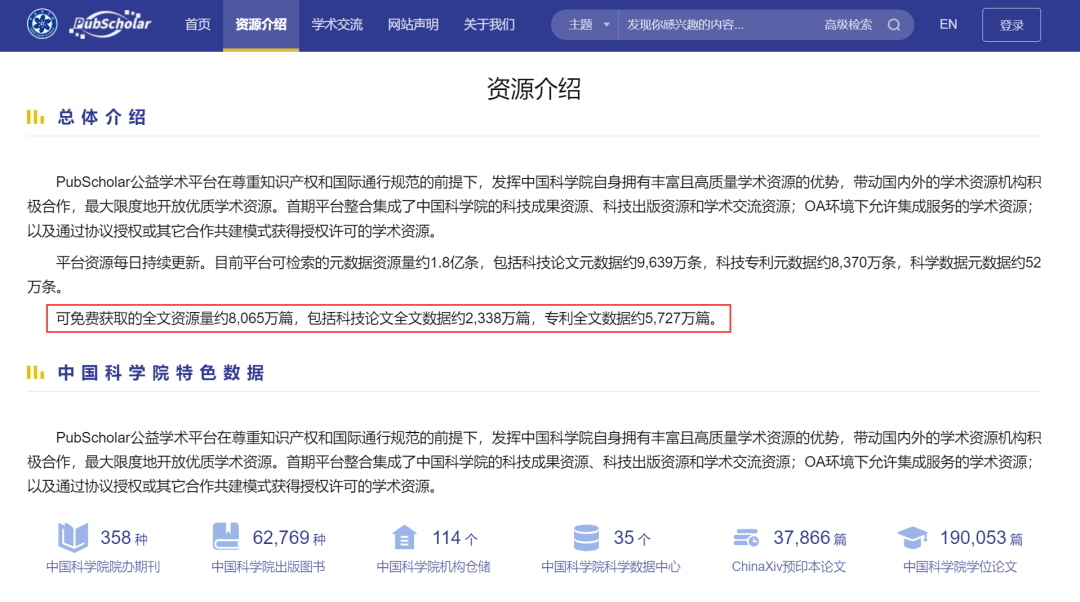Click the institution building icon beside 114

click(404, 537)
